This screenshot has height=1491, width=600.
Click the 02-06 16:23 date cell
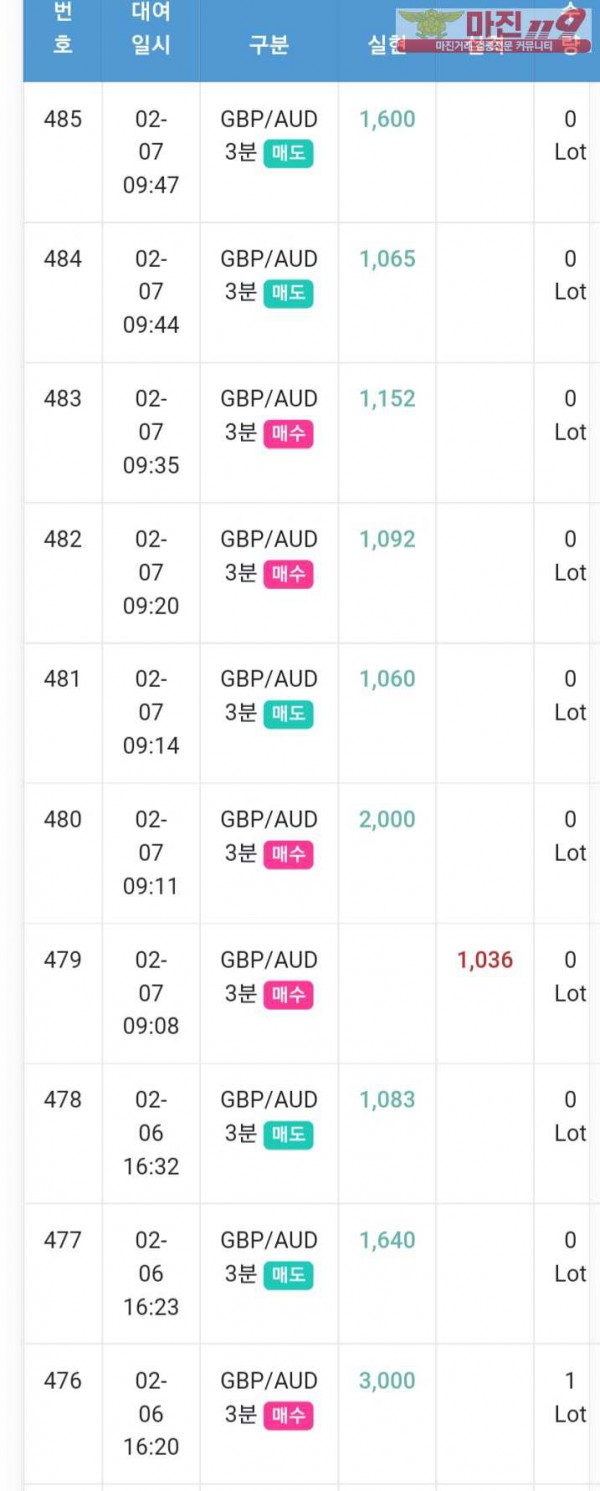[151, 1273]
